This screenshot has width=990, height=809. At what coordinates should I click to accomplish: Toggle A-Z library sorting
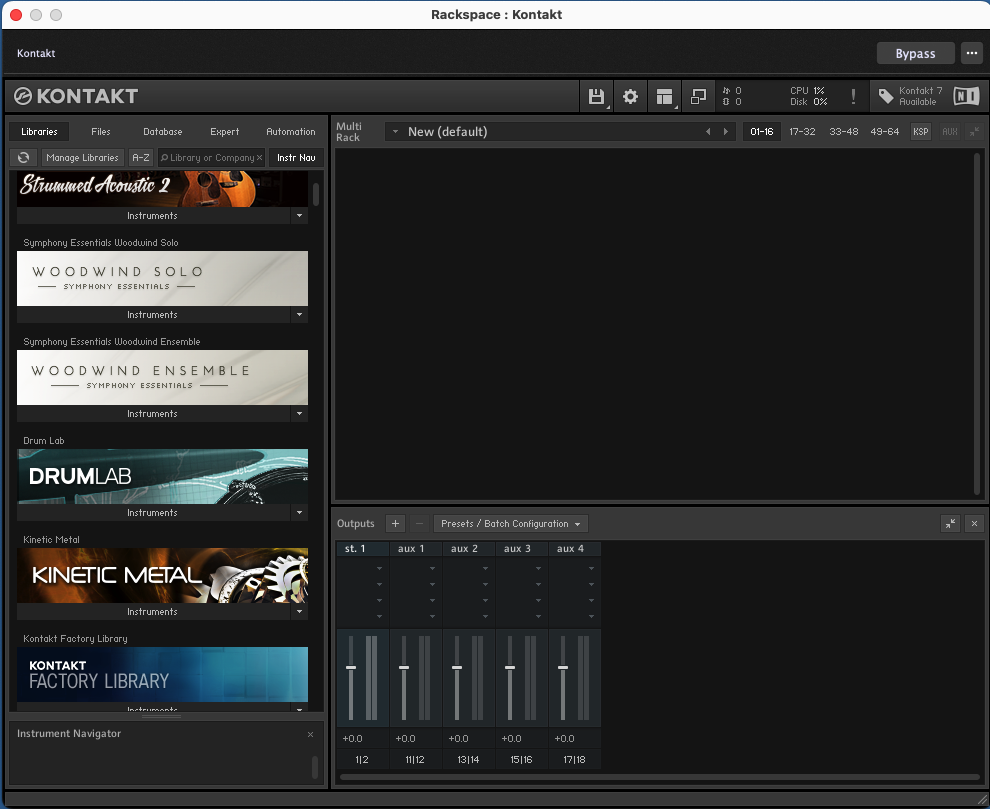tap(141, 157)
